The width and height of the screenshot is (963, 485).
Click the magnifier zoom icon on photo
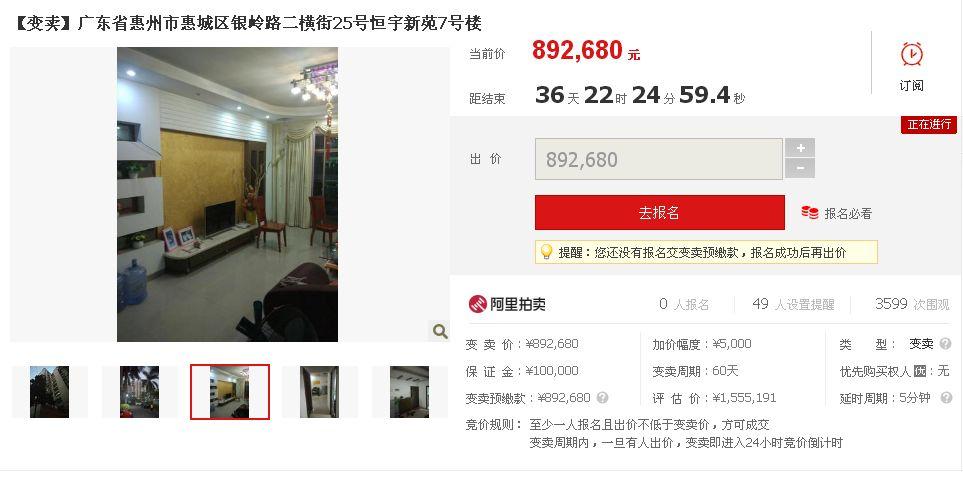point(440,332)
